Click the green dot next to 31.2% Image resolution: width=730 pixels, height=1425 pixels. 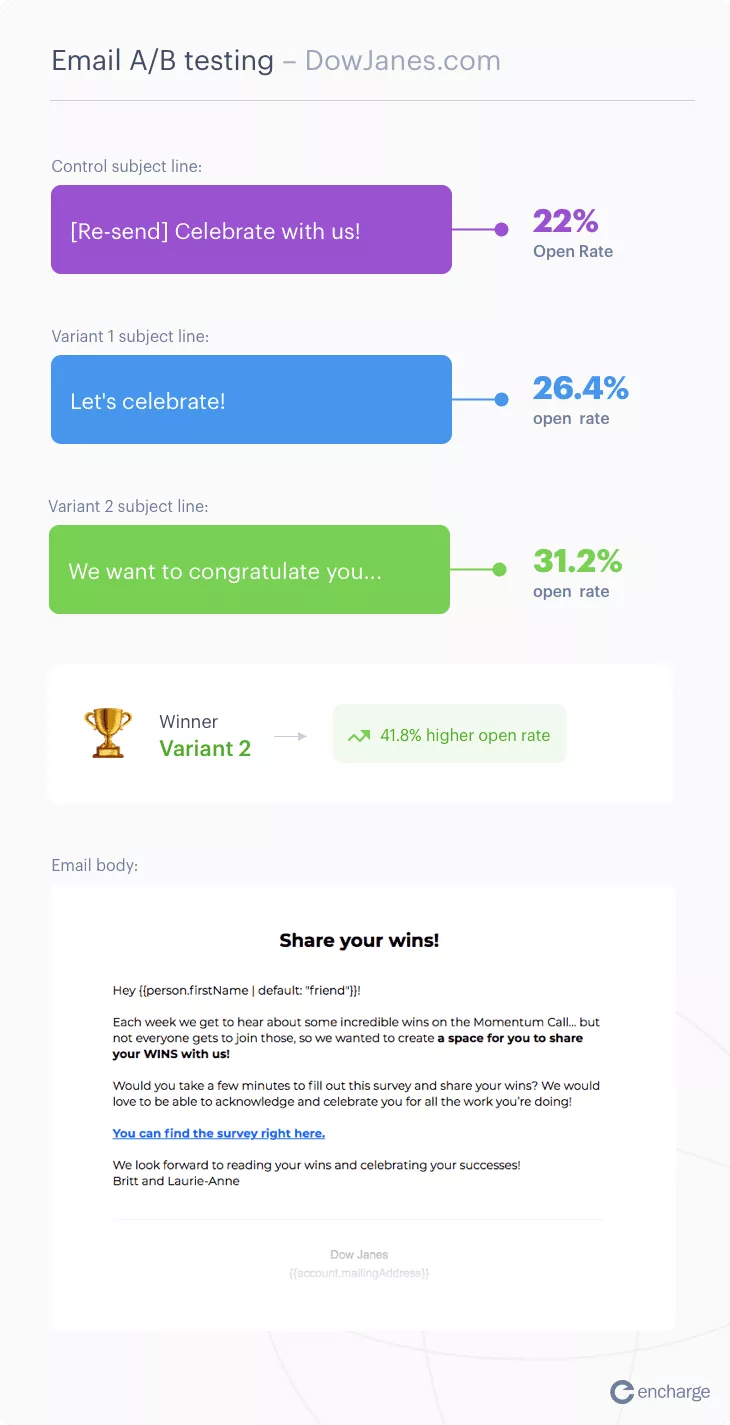500,569
